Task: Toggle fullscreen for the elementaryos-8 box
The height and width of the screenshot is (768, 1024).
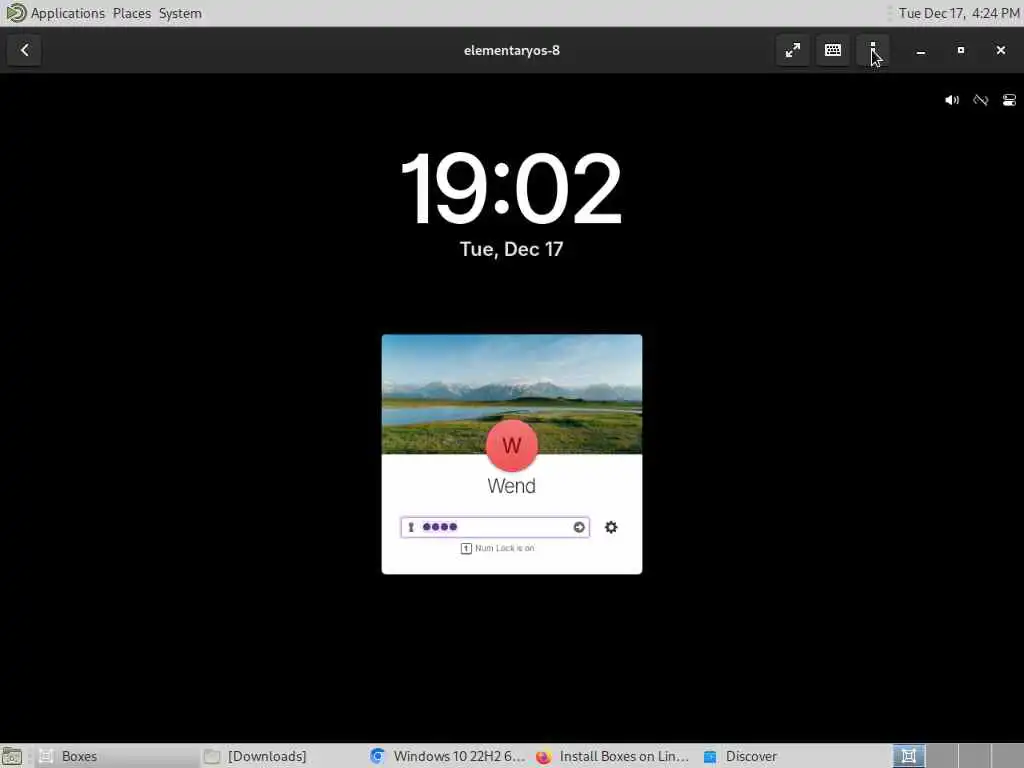Action: [x=793, y=50]
